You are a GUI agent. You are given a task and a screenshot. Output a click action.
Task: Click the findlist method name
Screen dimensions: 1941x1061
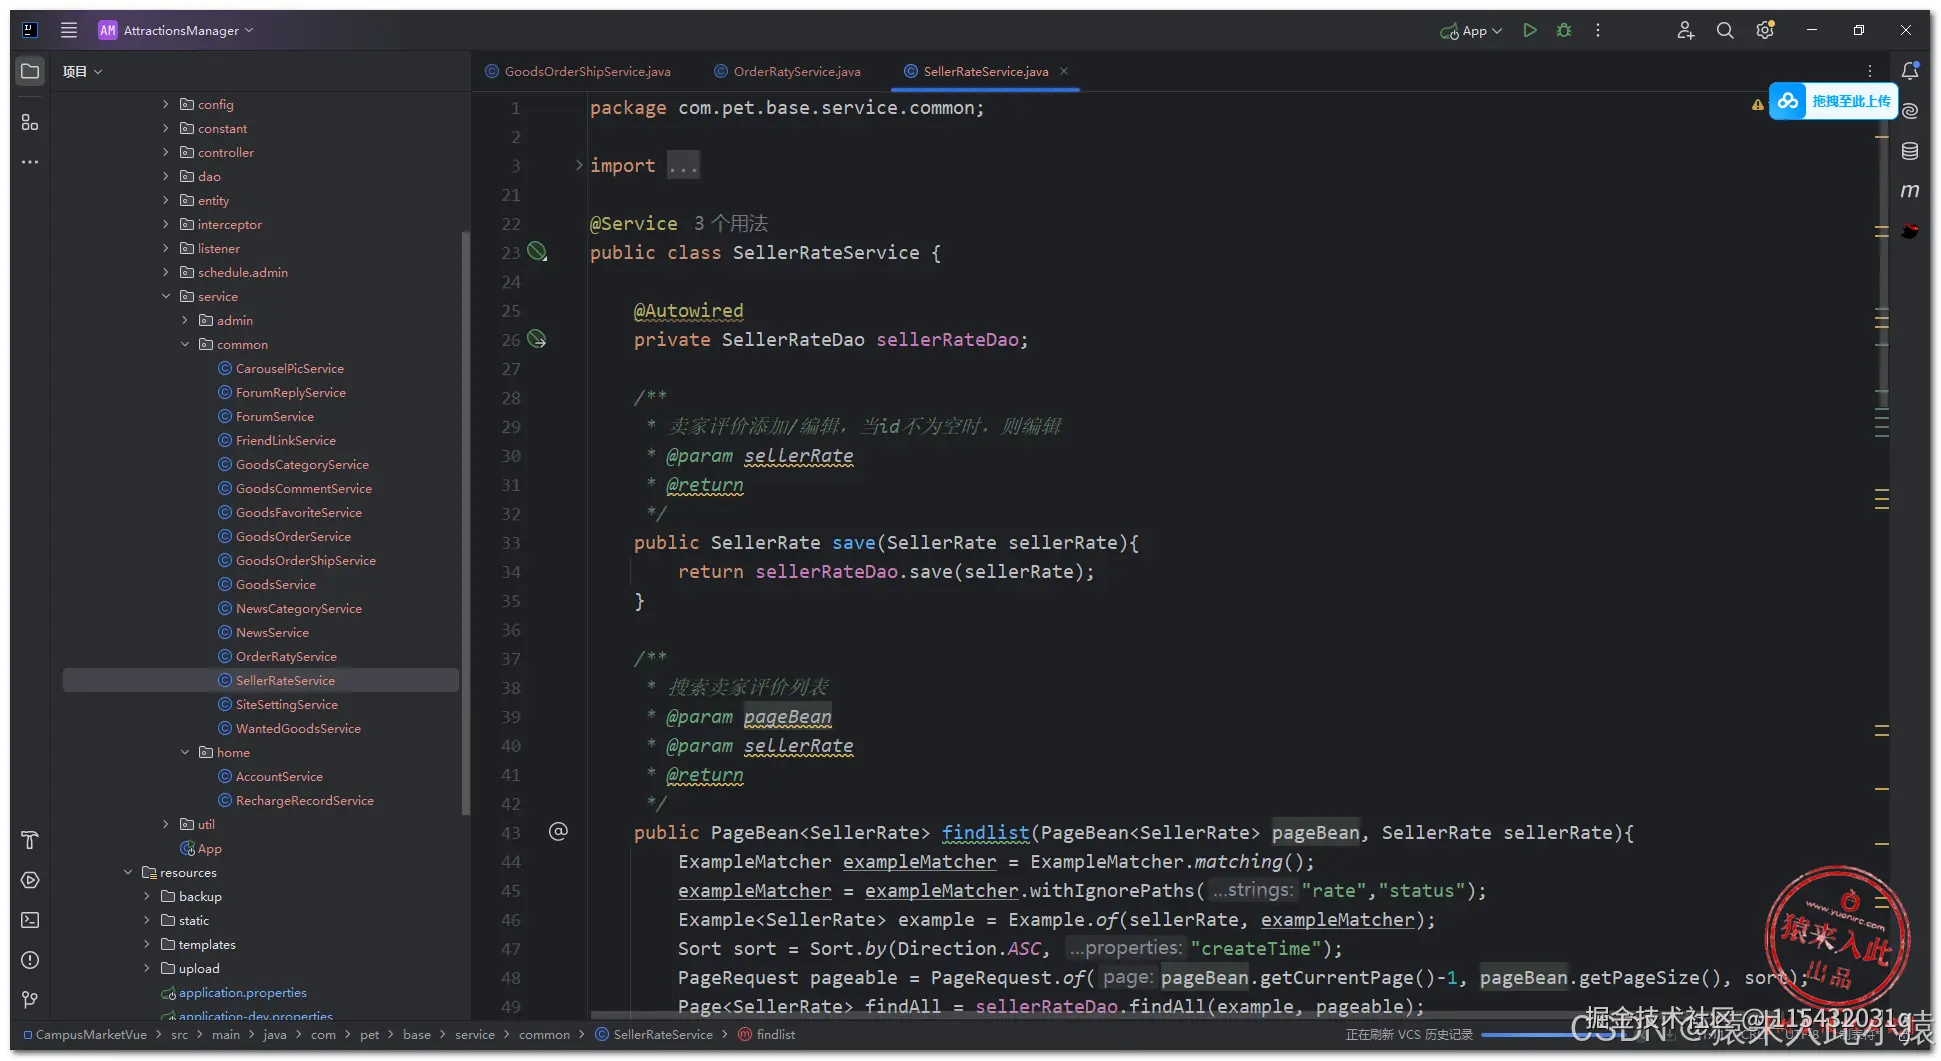tap(985, 832)
